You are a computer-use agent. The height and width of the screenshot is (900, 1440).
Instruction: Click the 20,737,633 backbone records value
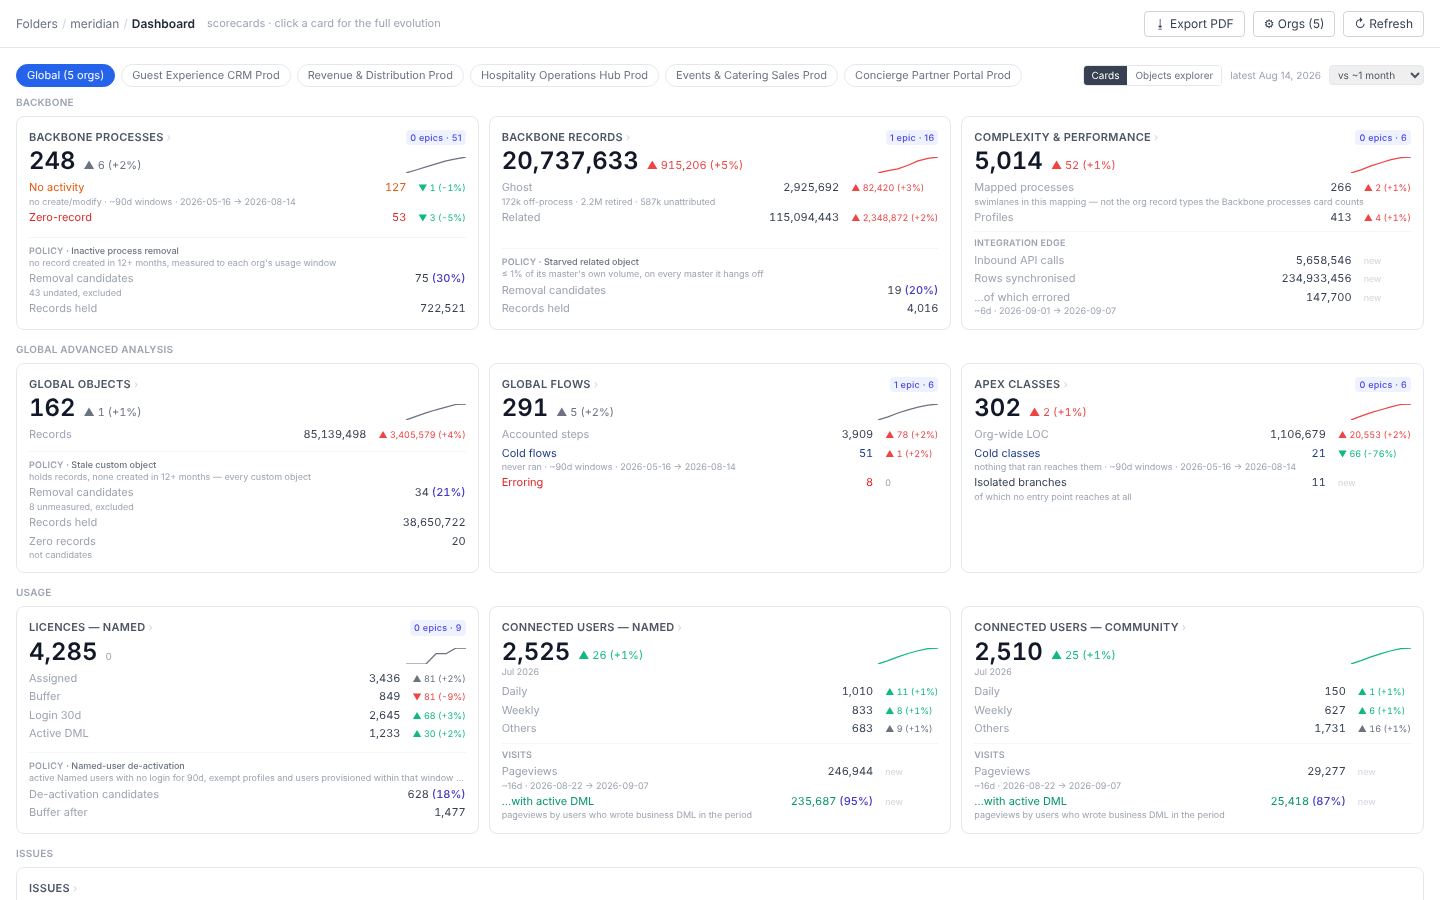(x=570, y=161)
